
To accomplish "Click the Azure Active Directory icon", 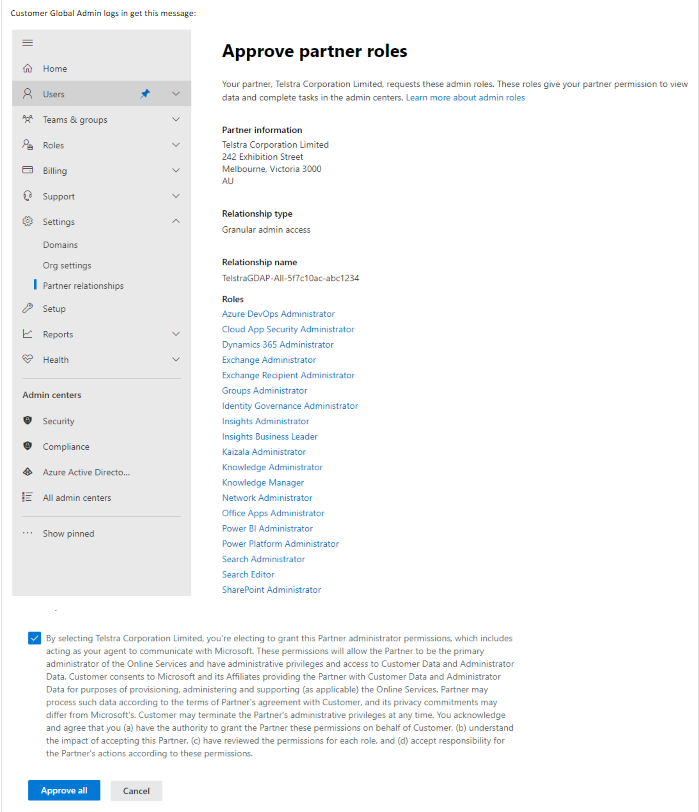I will (x=28, y=472).
